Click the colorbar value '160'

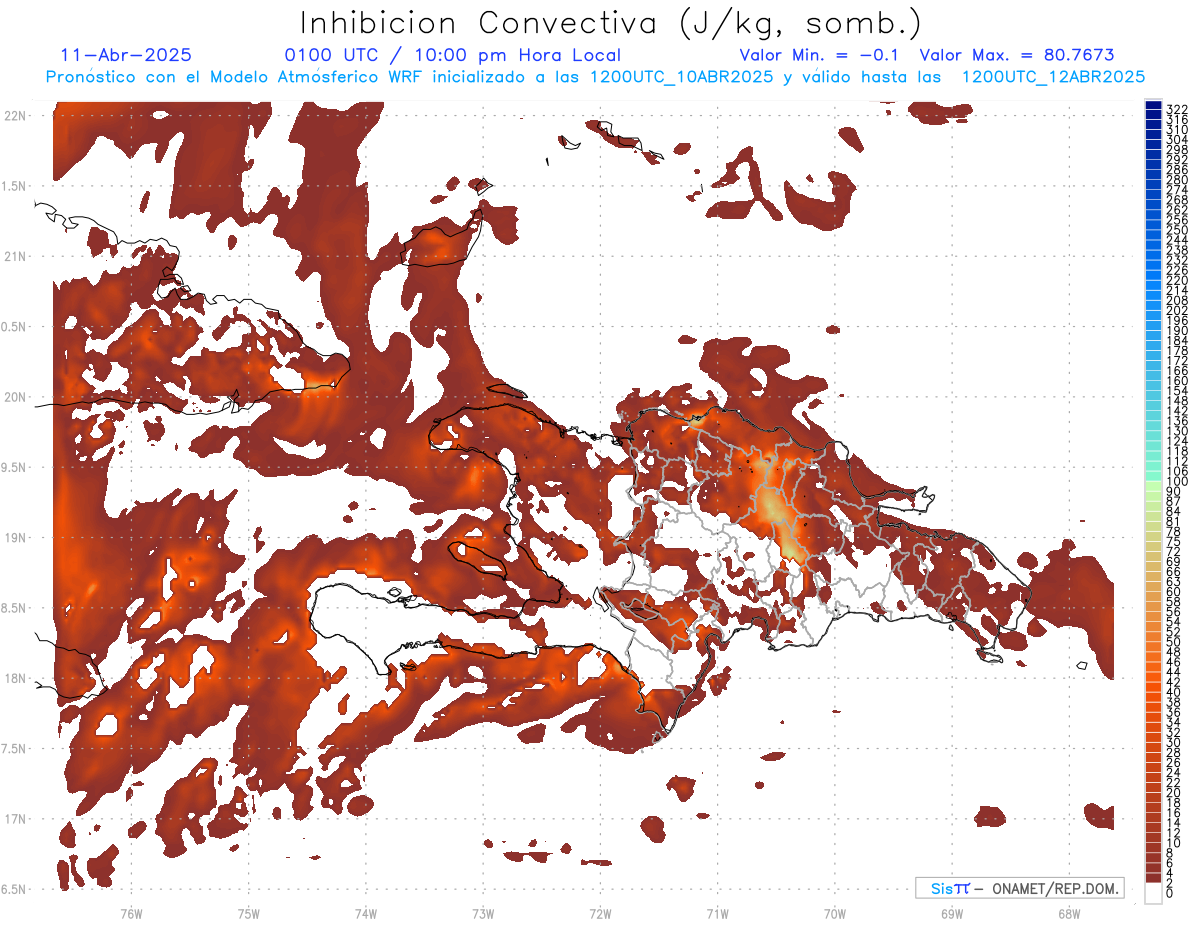coord(1176,381)
